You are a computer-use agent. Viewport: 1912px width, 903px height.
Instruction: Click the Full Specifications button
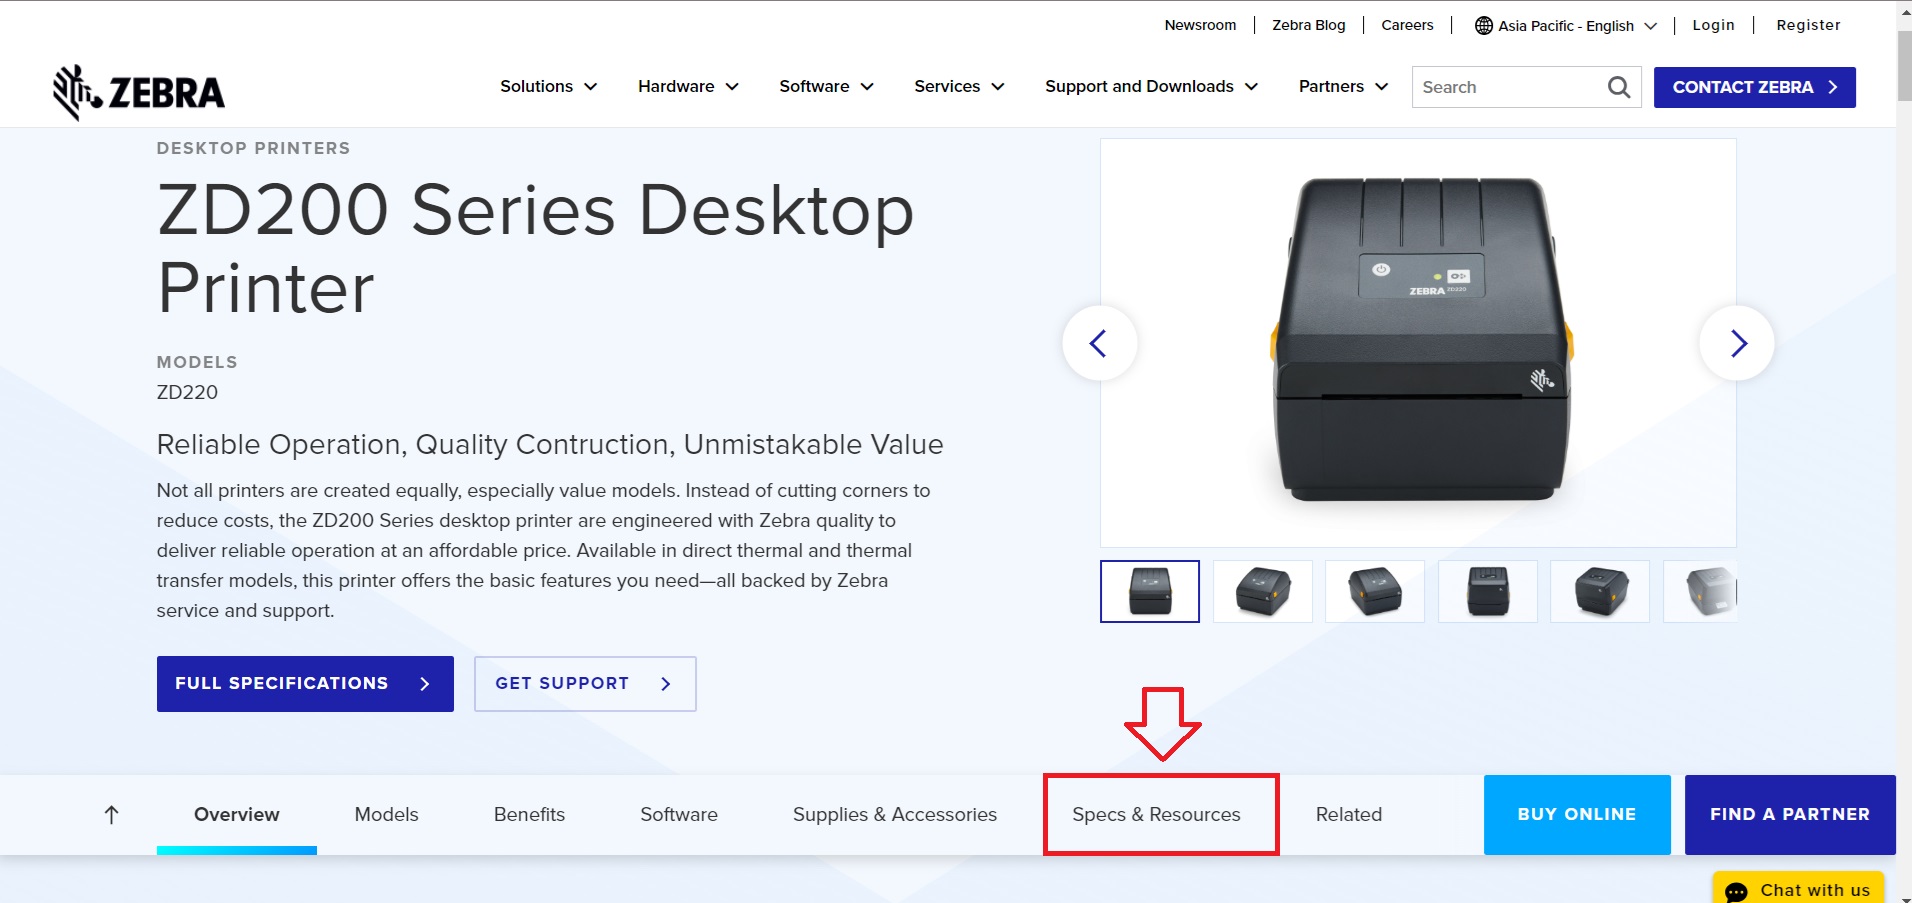(304, 683)
